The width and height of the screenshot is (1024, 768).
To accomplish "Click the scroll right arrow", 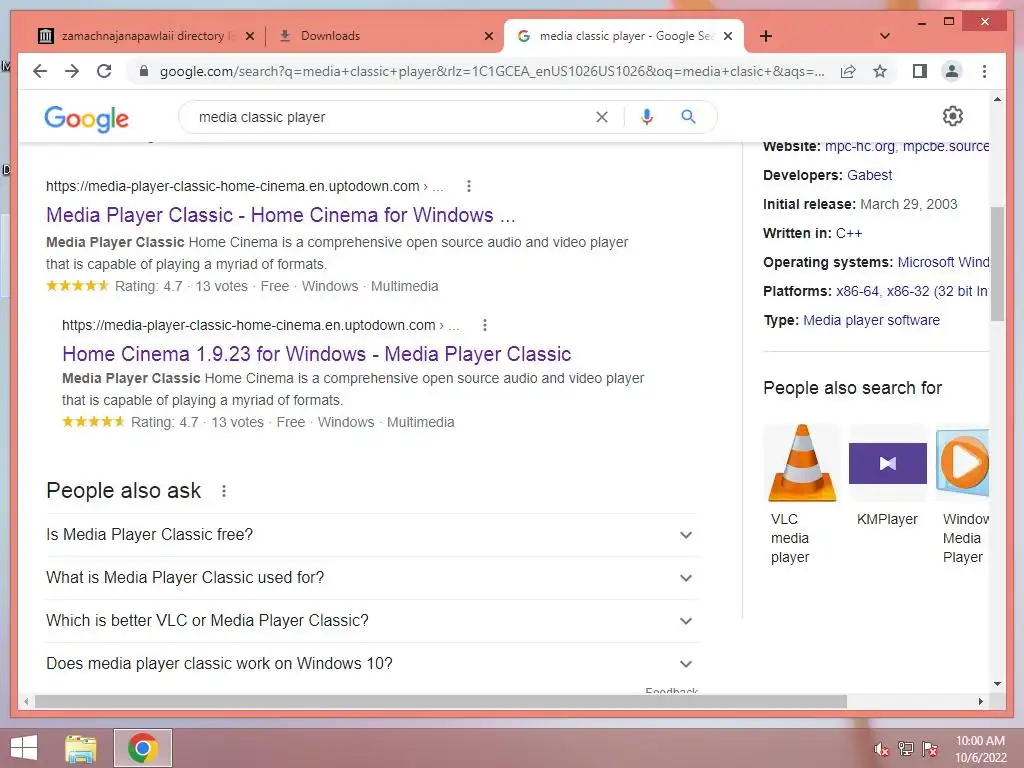I will click(x=980, y=701).
